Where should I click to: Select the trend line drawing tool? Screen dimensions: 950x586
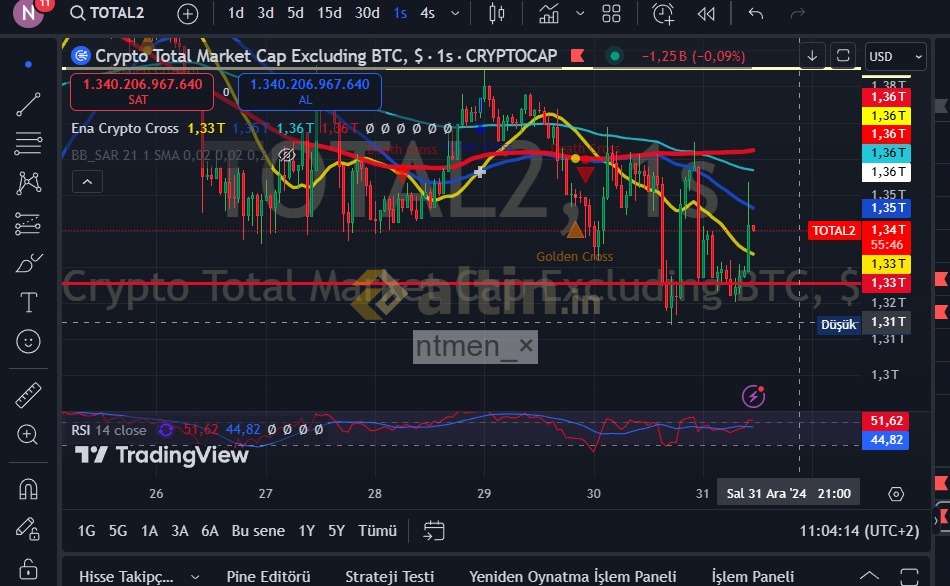click(28, 104)
